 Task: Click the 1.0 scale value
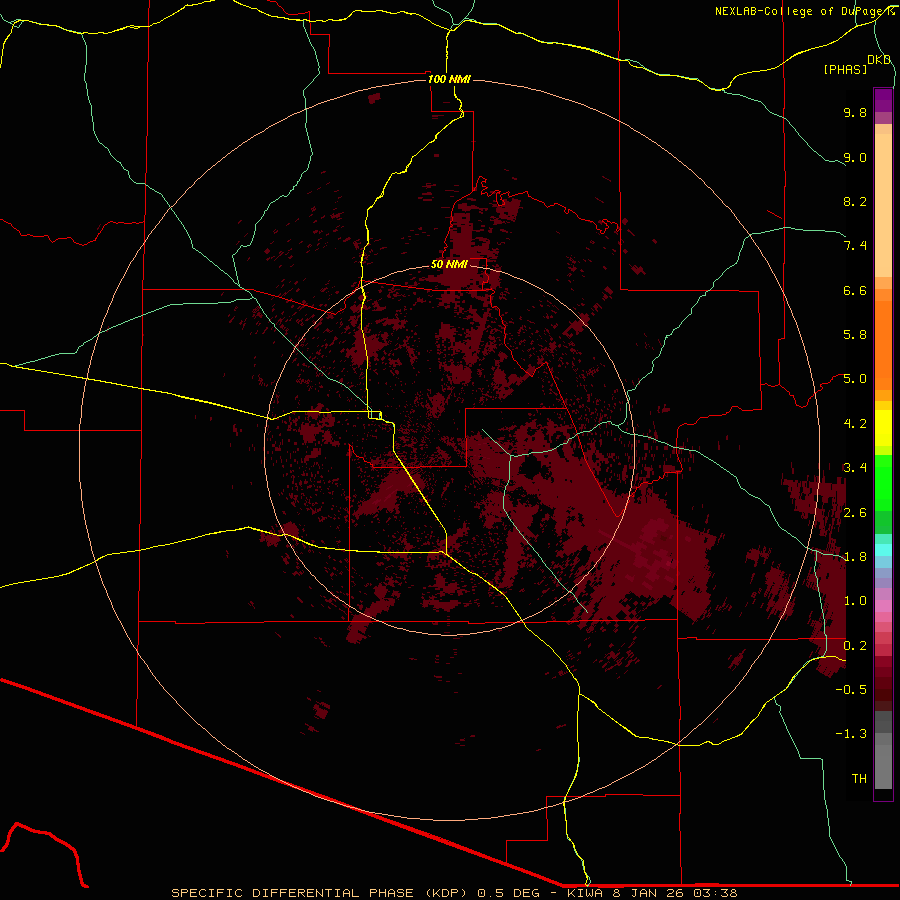[855, 601]
